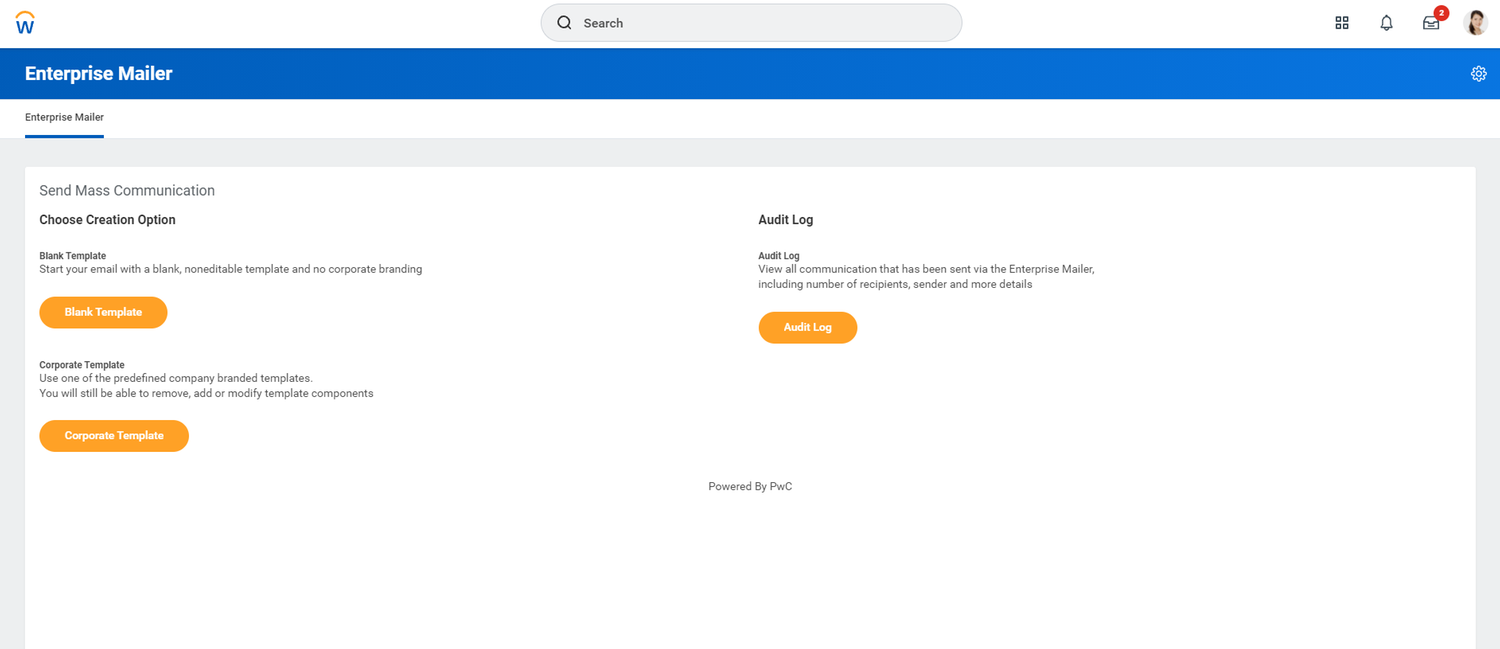
Task: Focus the Search input field
Action: (x=760, y=23)
